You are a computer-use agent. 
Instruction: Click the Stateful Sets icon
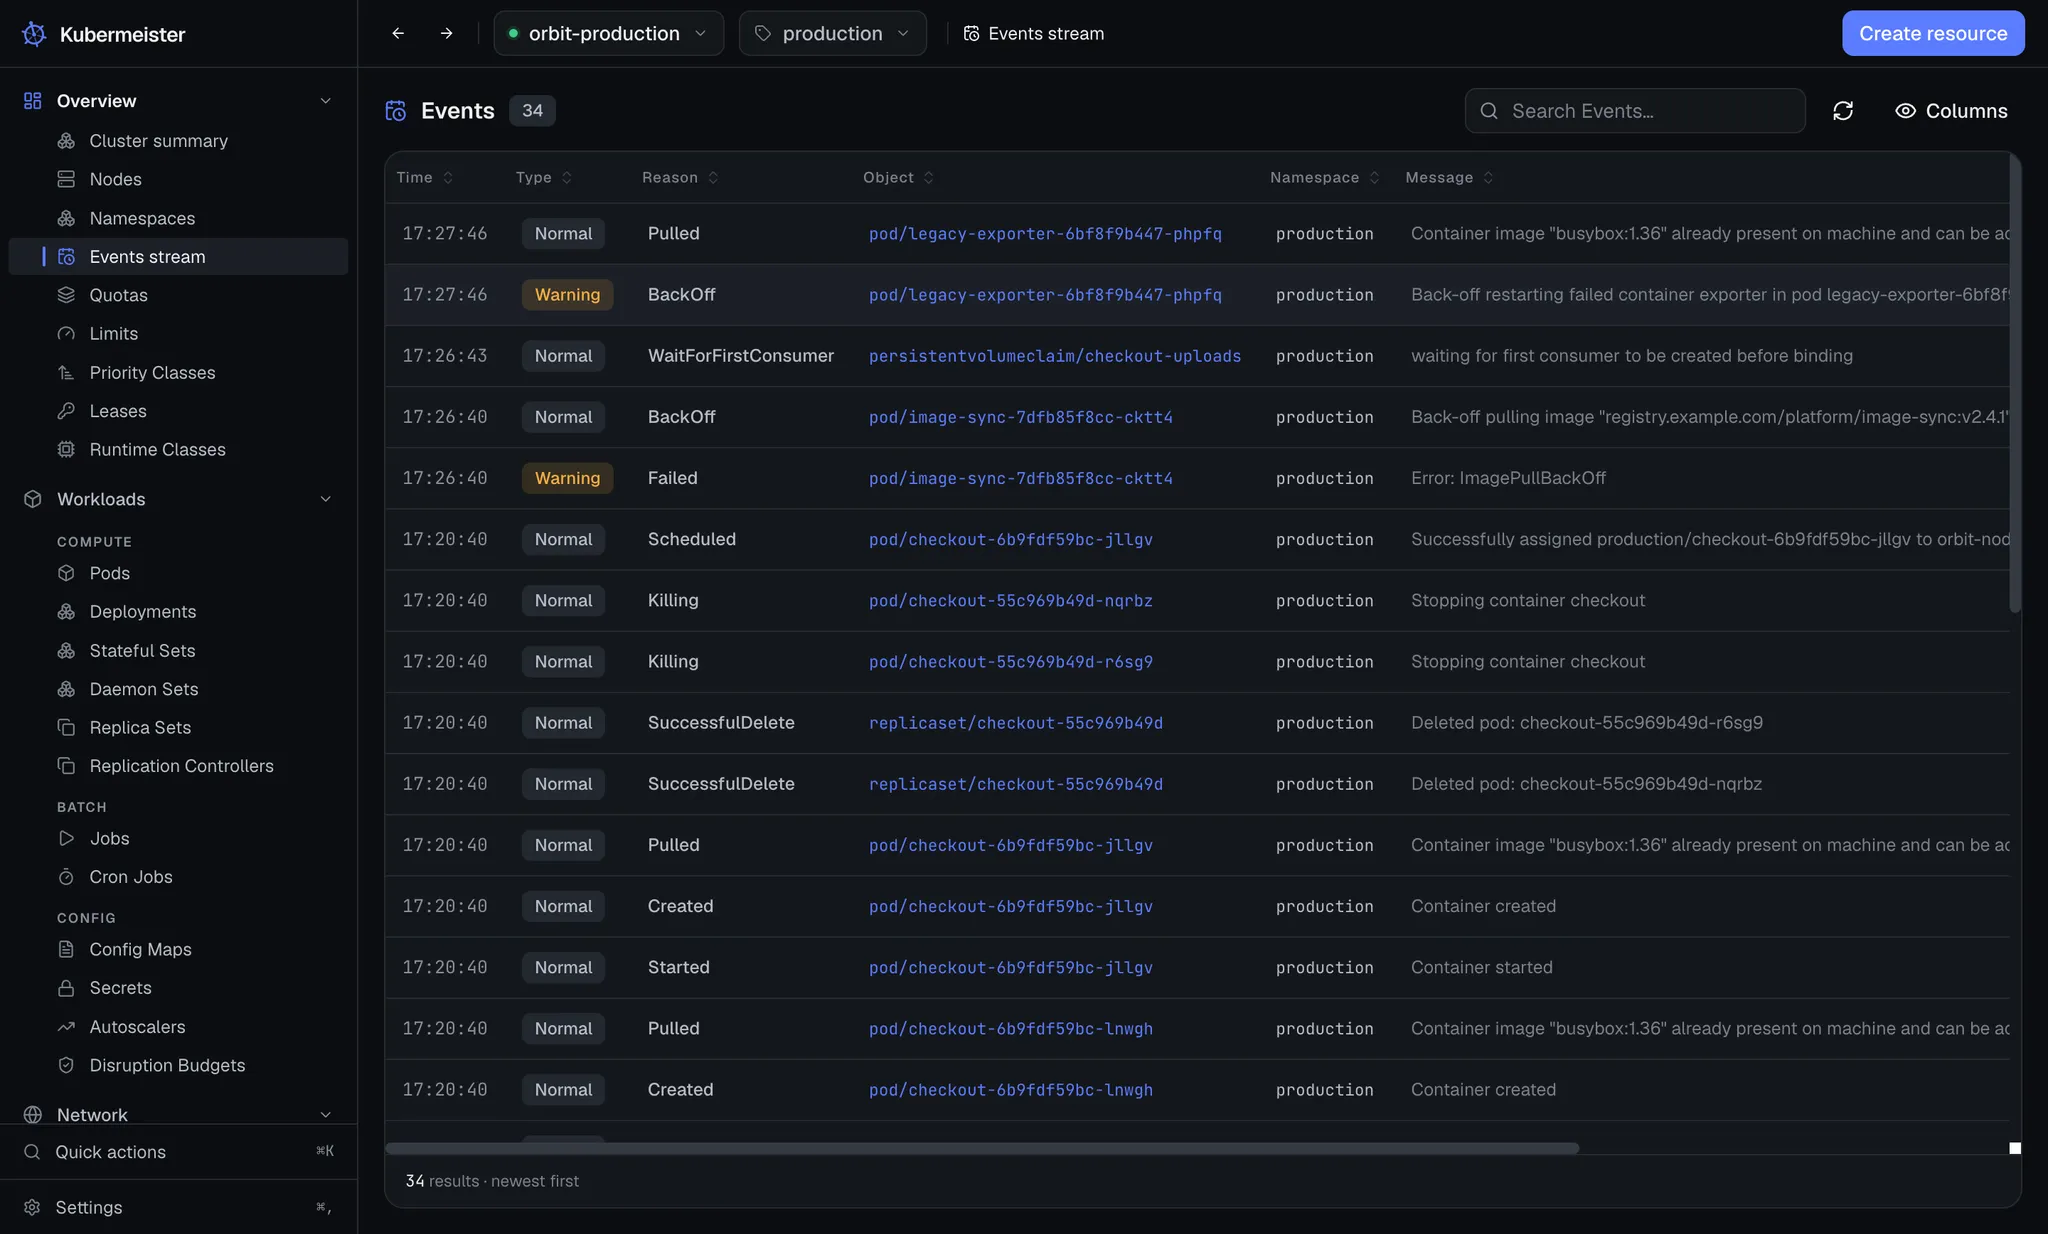coord(66,651)
